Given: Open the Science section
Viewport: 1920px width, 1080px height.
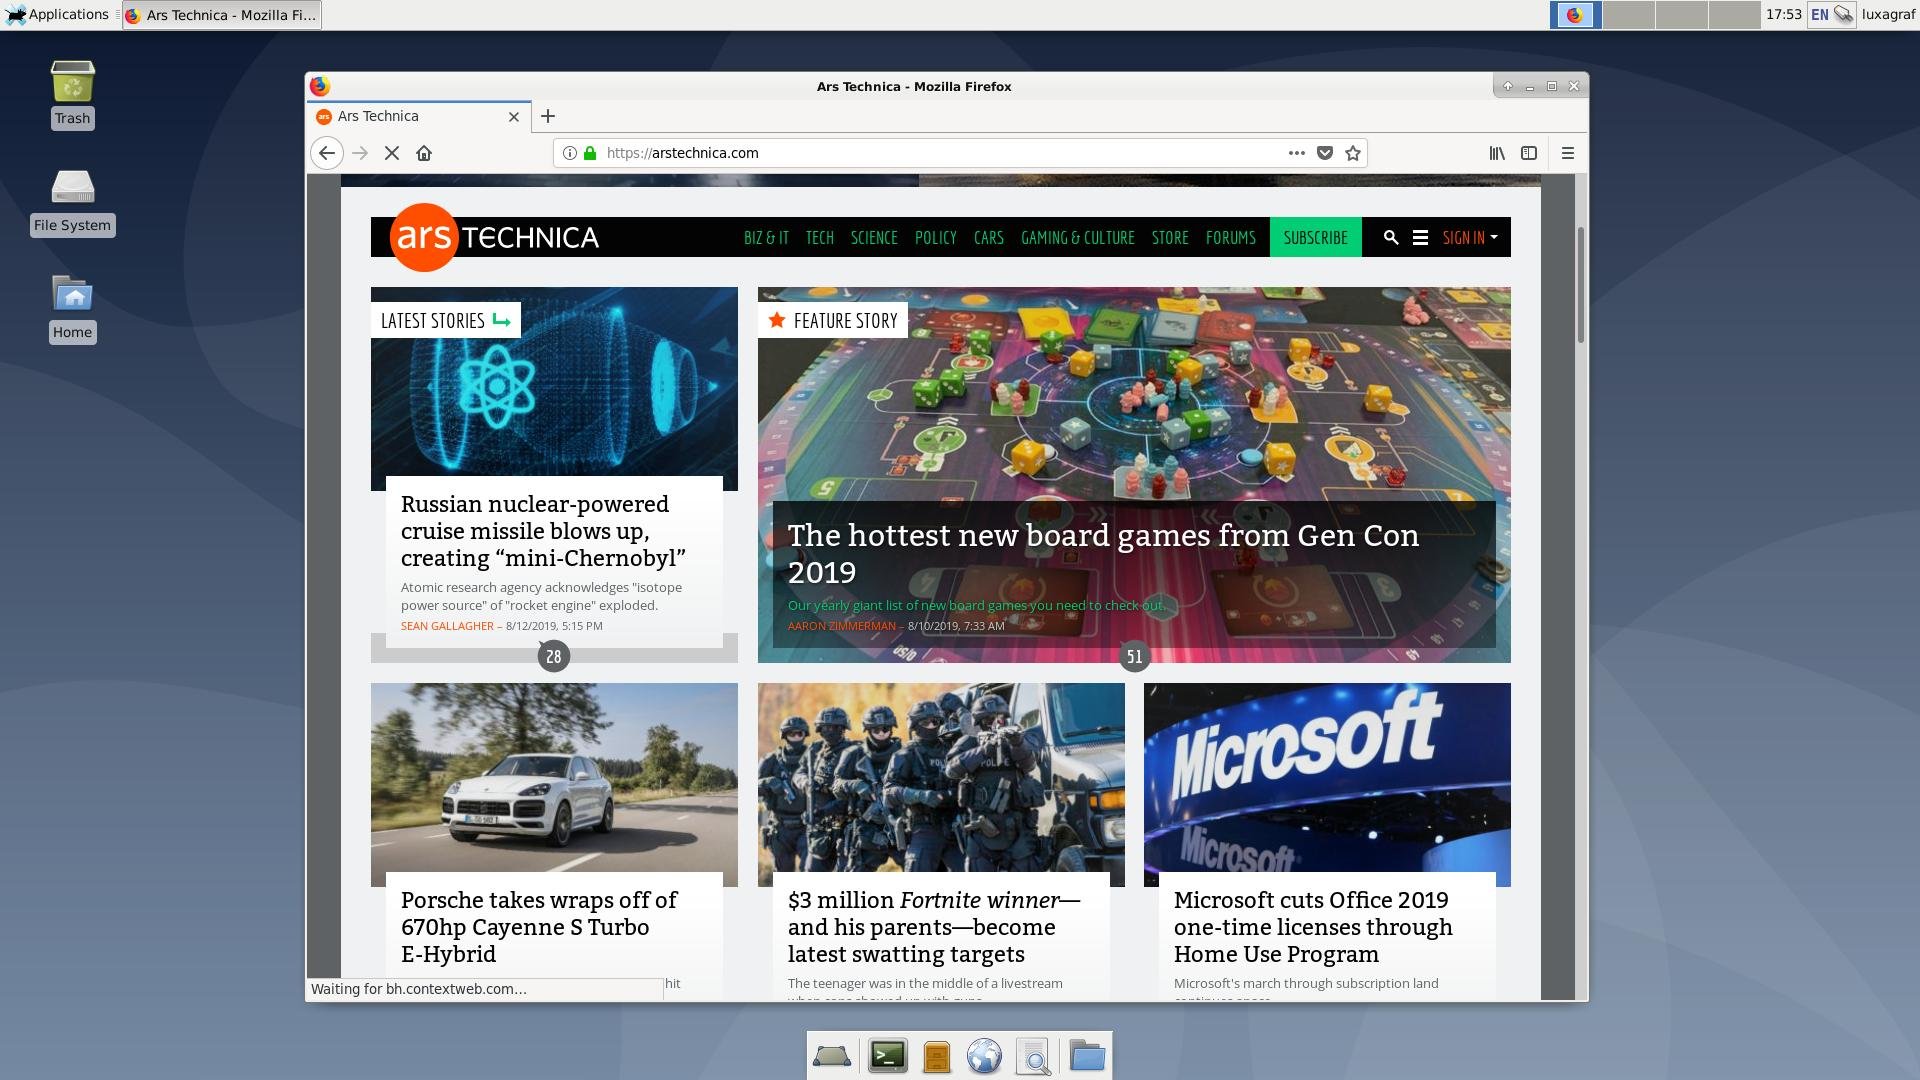Looking at the screenshot, I should pyautogui.click(x=873, y=237).
